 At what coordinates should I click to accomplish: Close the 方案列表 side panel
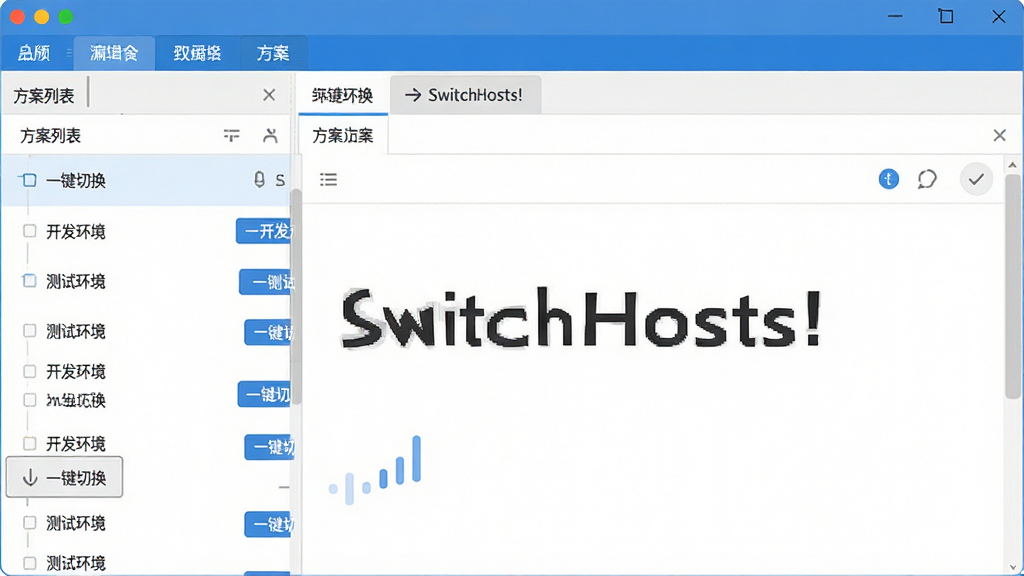(x=269, y=95)
